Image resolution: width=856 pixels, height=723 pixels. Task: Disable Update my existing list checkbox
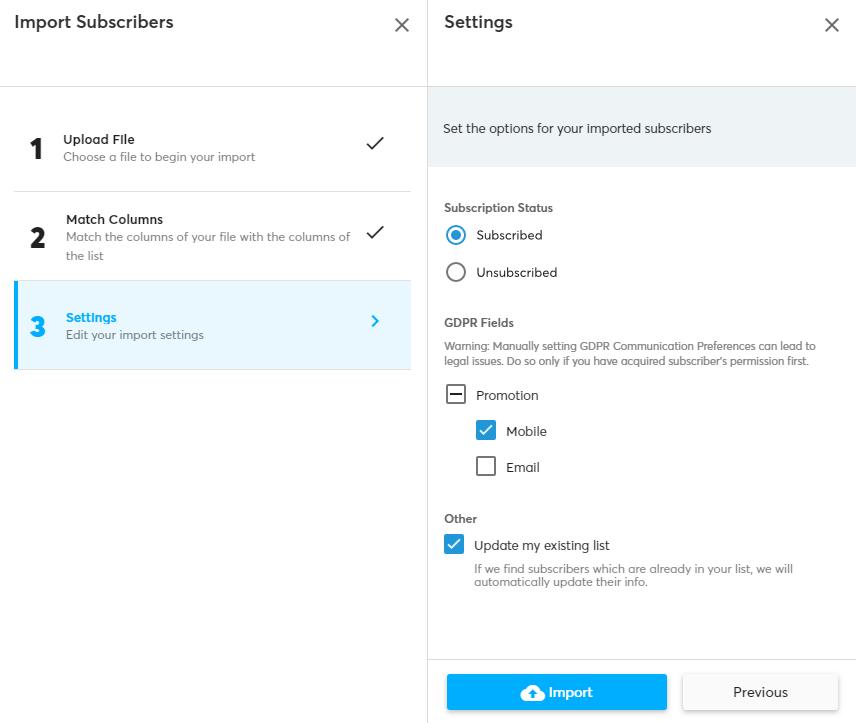(x=455, y=545)
